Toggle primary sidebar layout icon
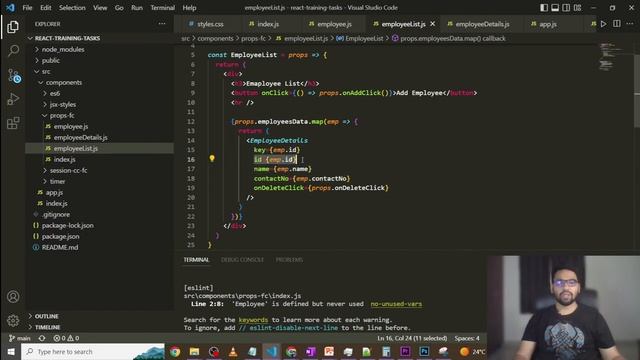The image size is (640, 360). [544, 8]
